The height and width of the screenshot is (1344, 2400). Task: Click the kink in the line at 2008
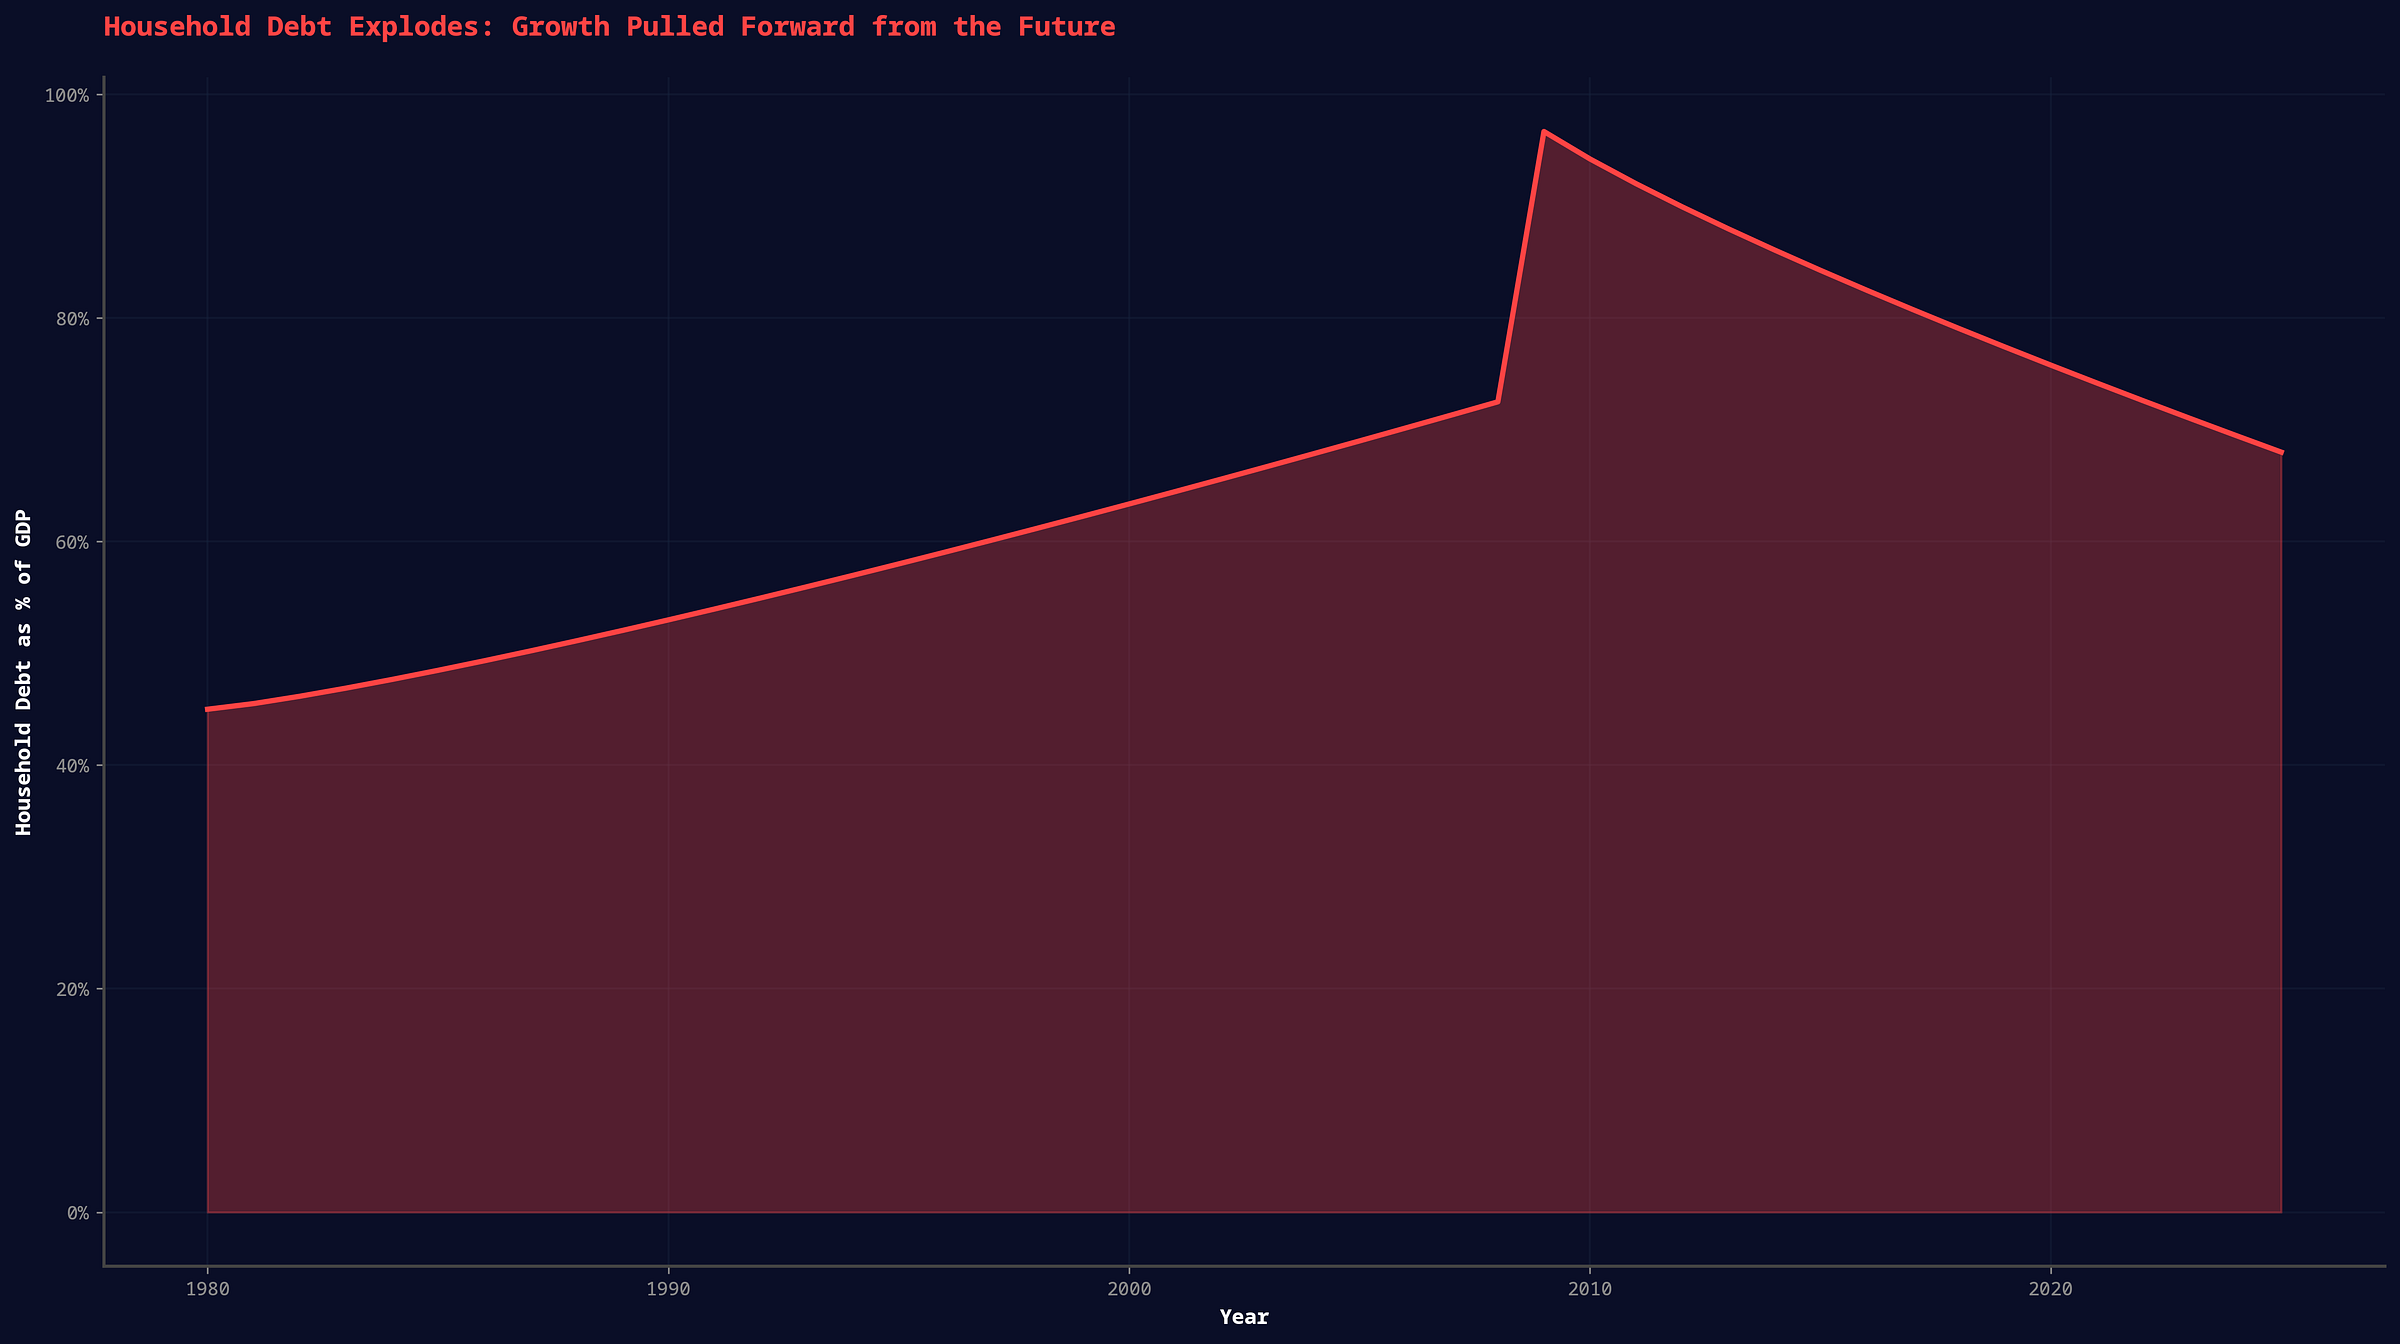tap(1497, 402)
